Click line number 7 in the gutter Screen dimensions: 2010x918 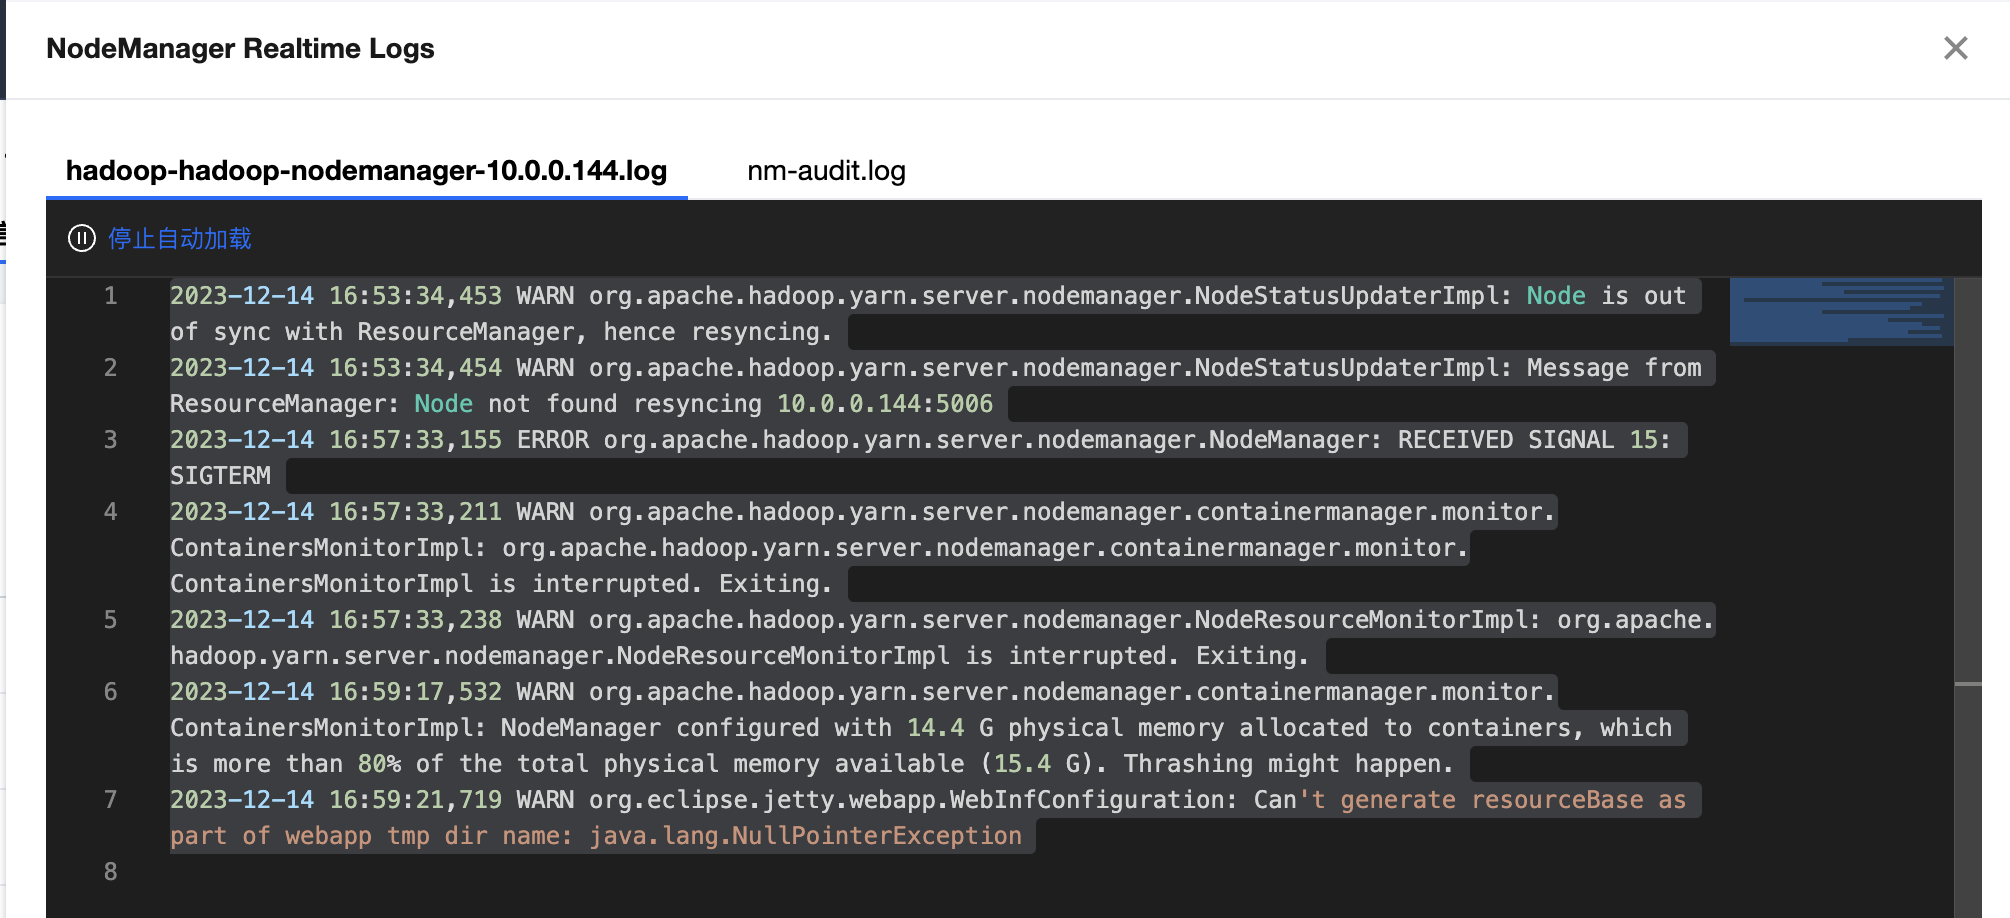(111, 800)
